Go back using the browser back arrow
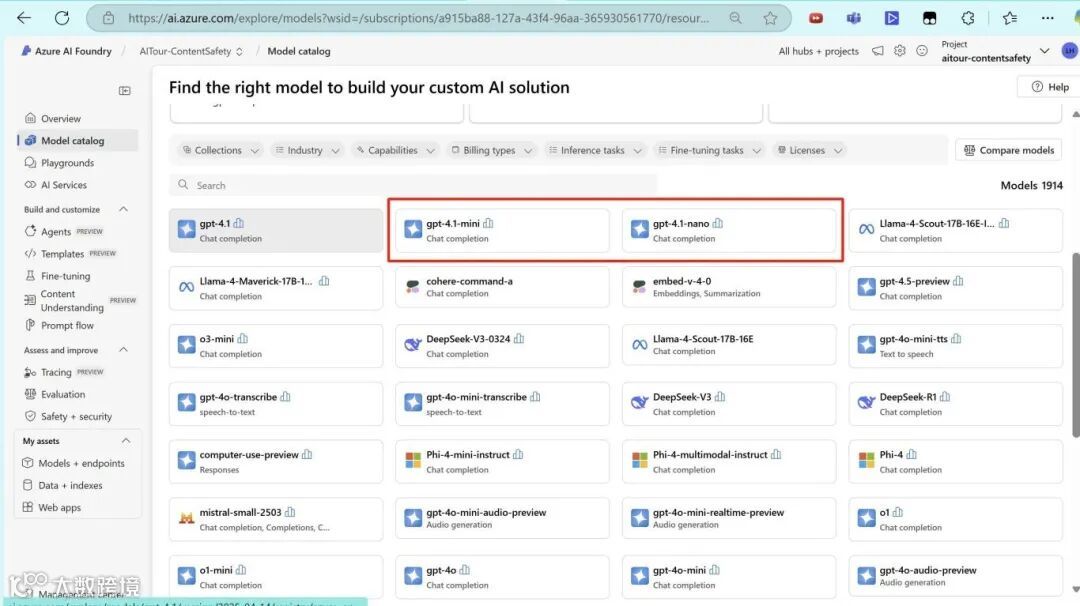The width and height of the screenshot is (1080, 606). (x=24, y=18)
